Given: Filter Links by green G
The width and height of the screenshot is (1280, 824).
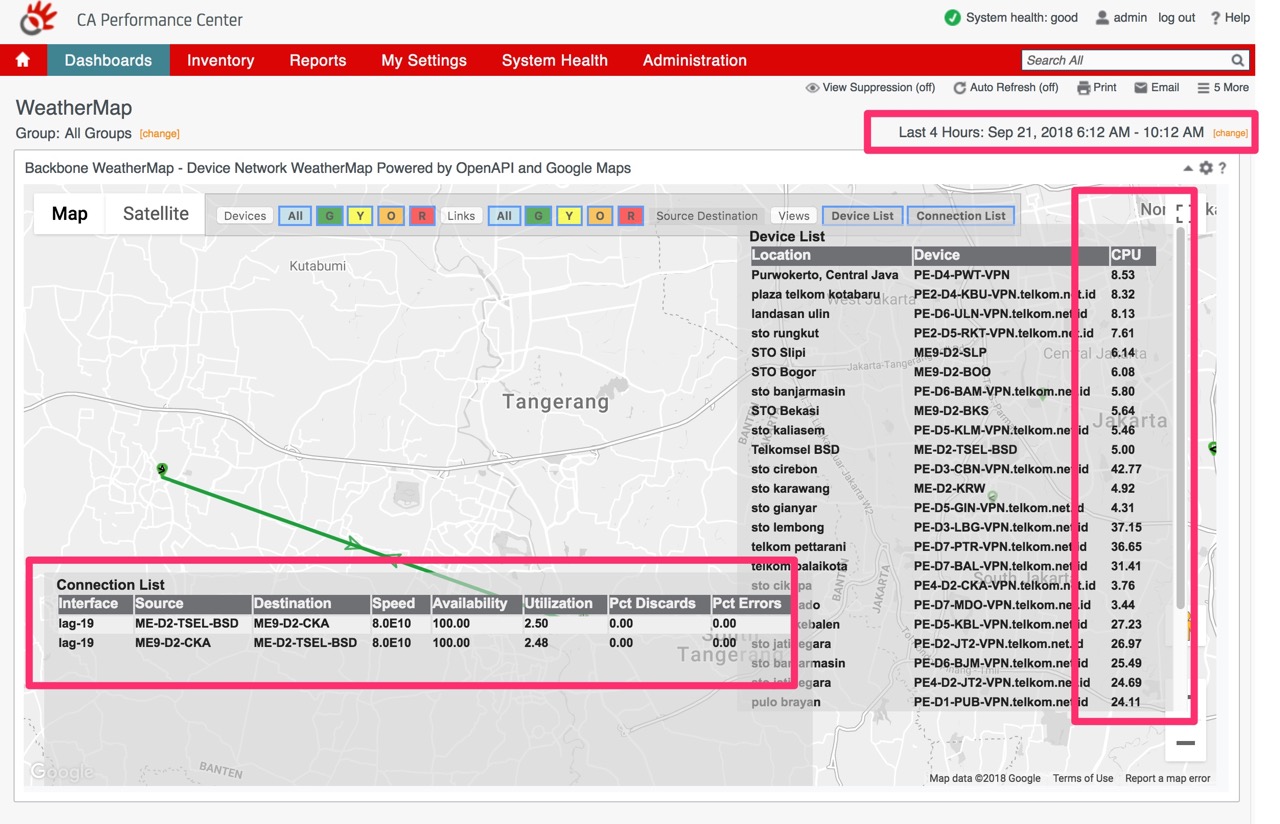Looking at the screenshot, I should 538,216.
